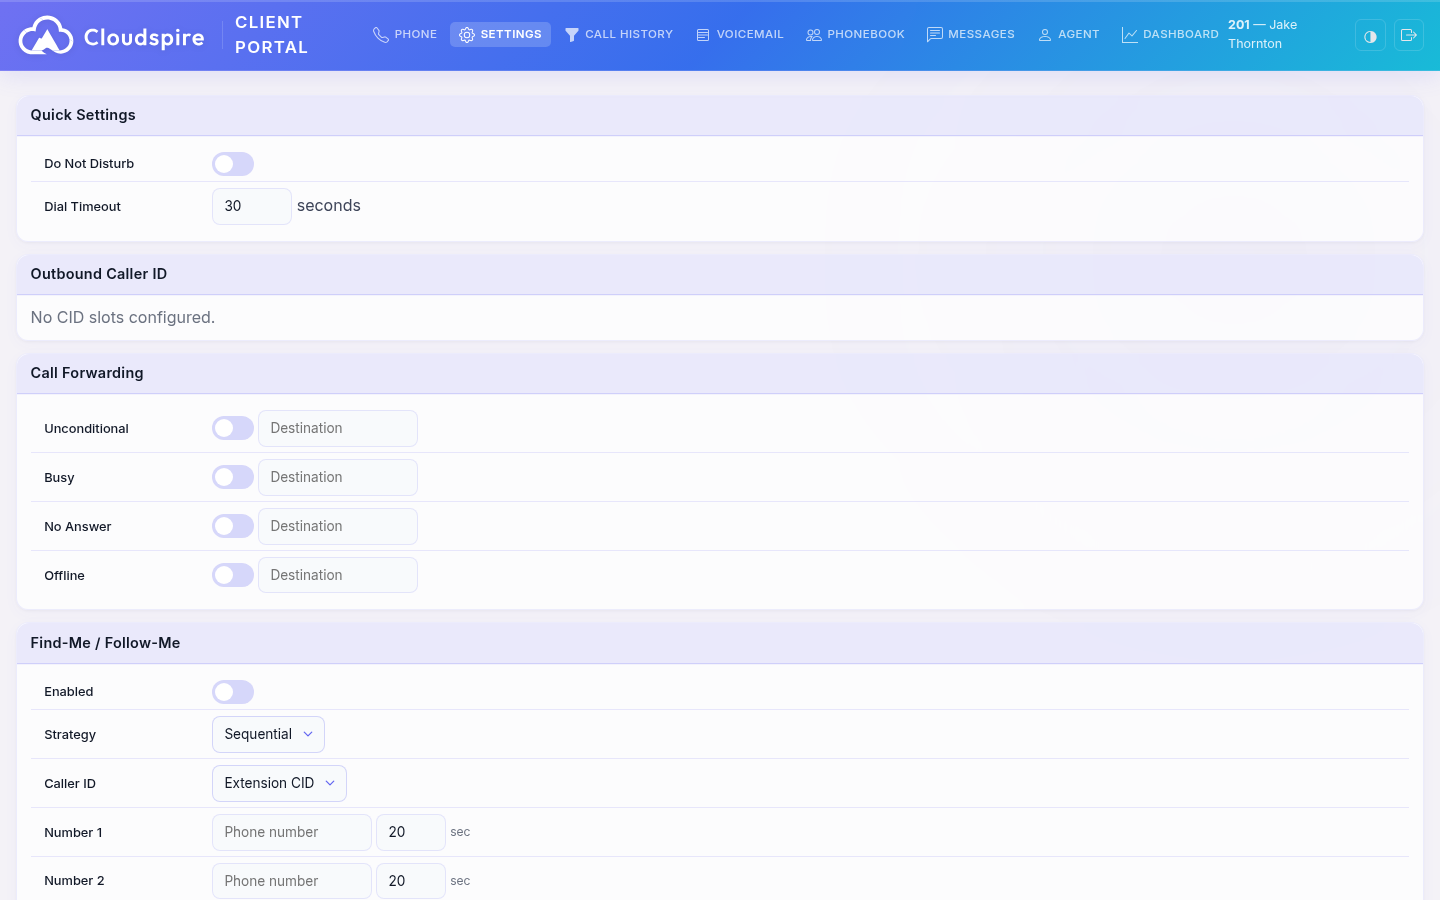Select the Phone icon in the navigation bar

coord(381,34)
